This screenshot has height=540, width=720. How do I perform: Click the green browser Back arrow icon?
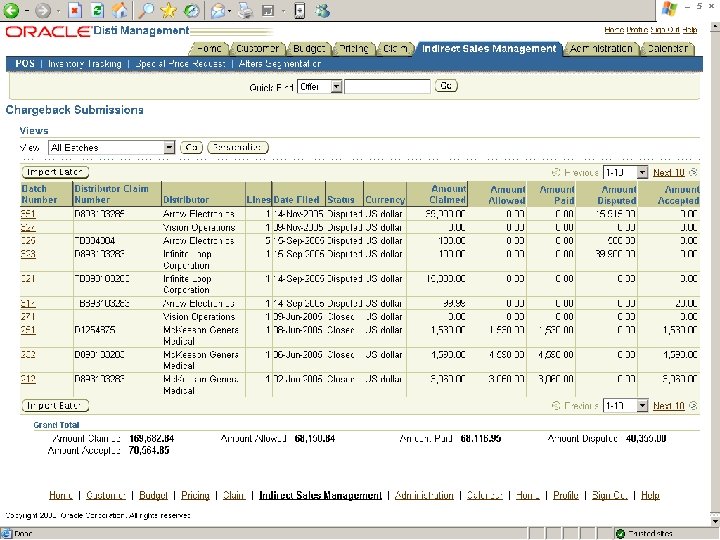(x=11, y=10)
